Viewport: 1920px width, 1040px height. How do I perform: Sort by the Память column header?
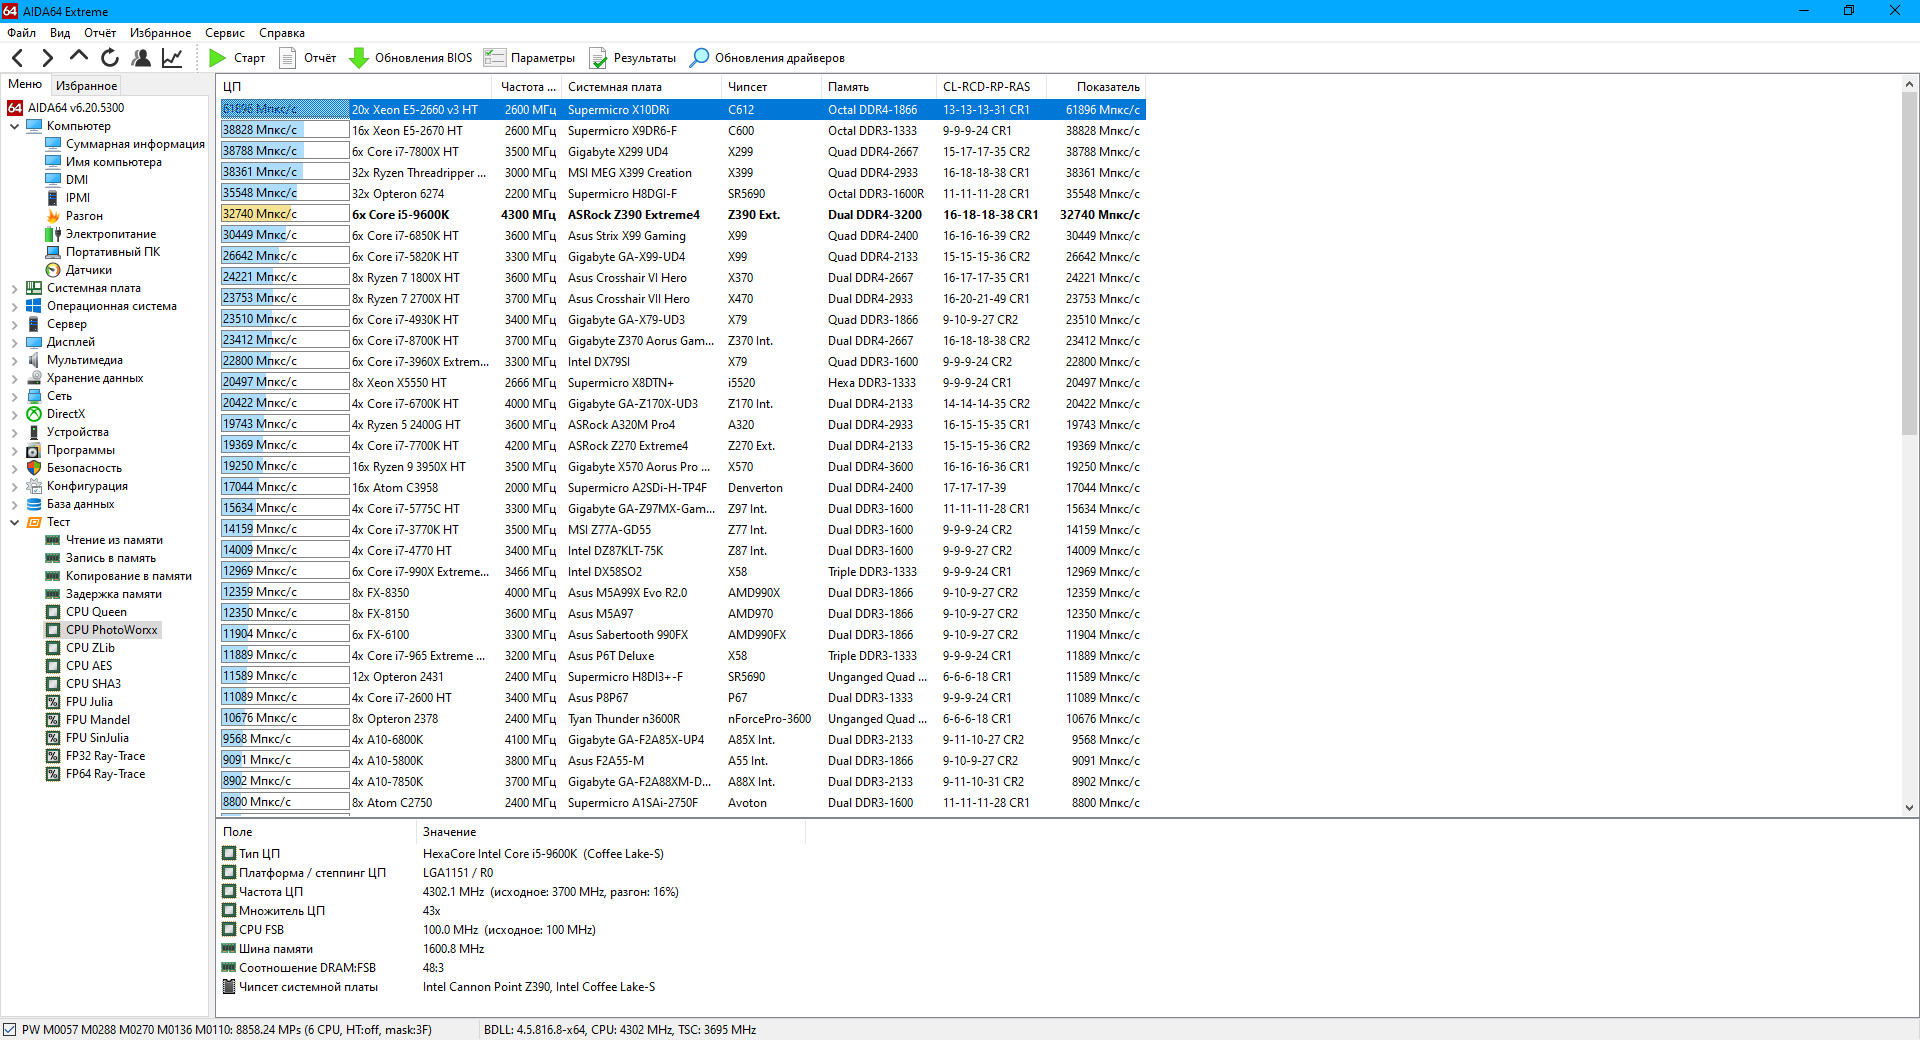879,87
